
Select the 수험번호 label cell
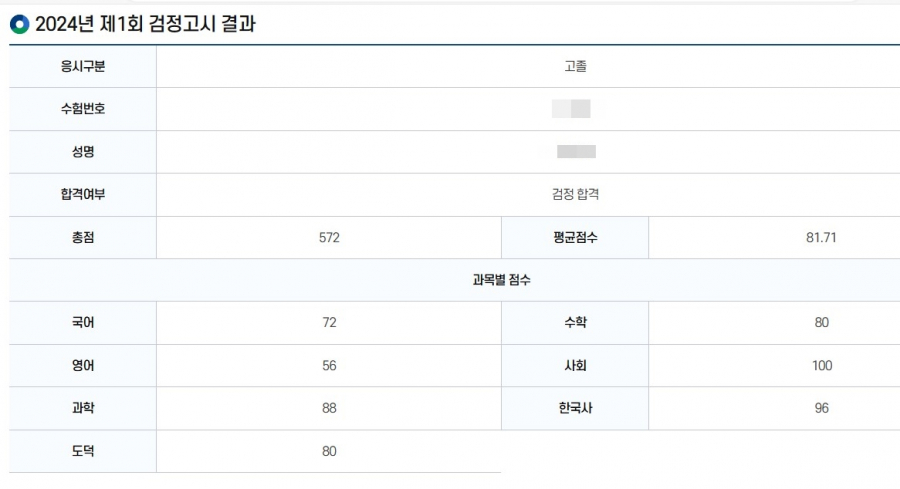[82, 109]
